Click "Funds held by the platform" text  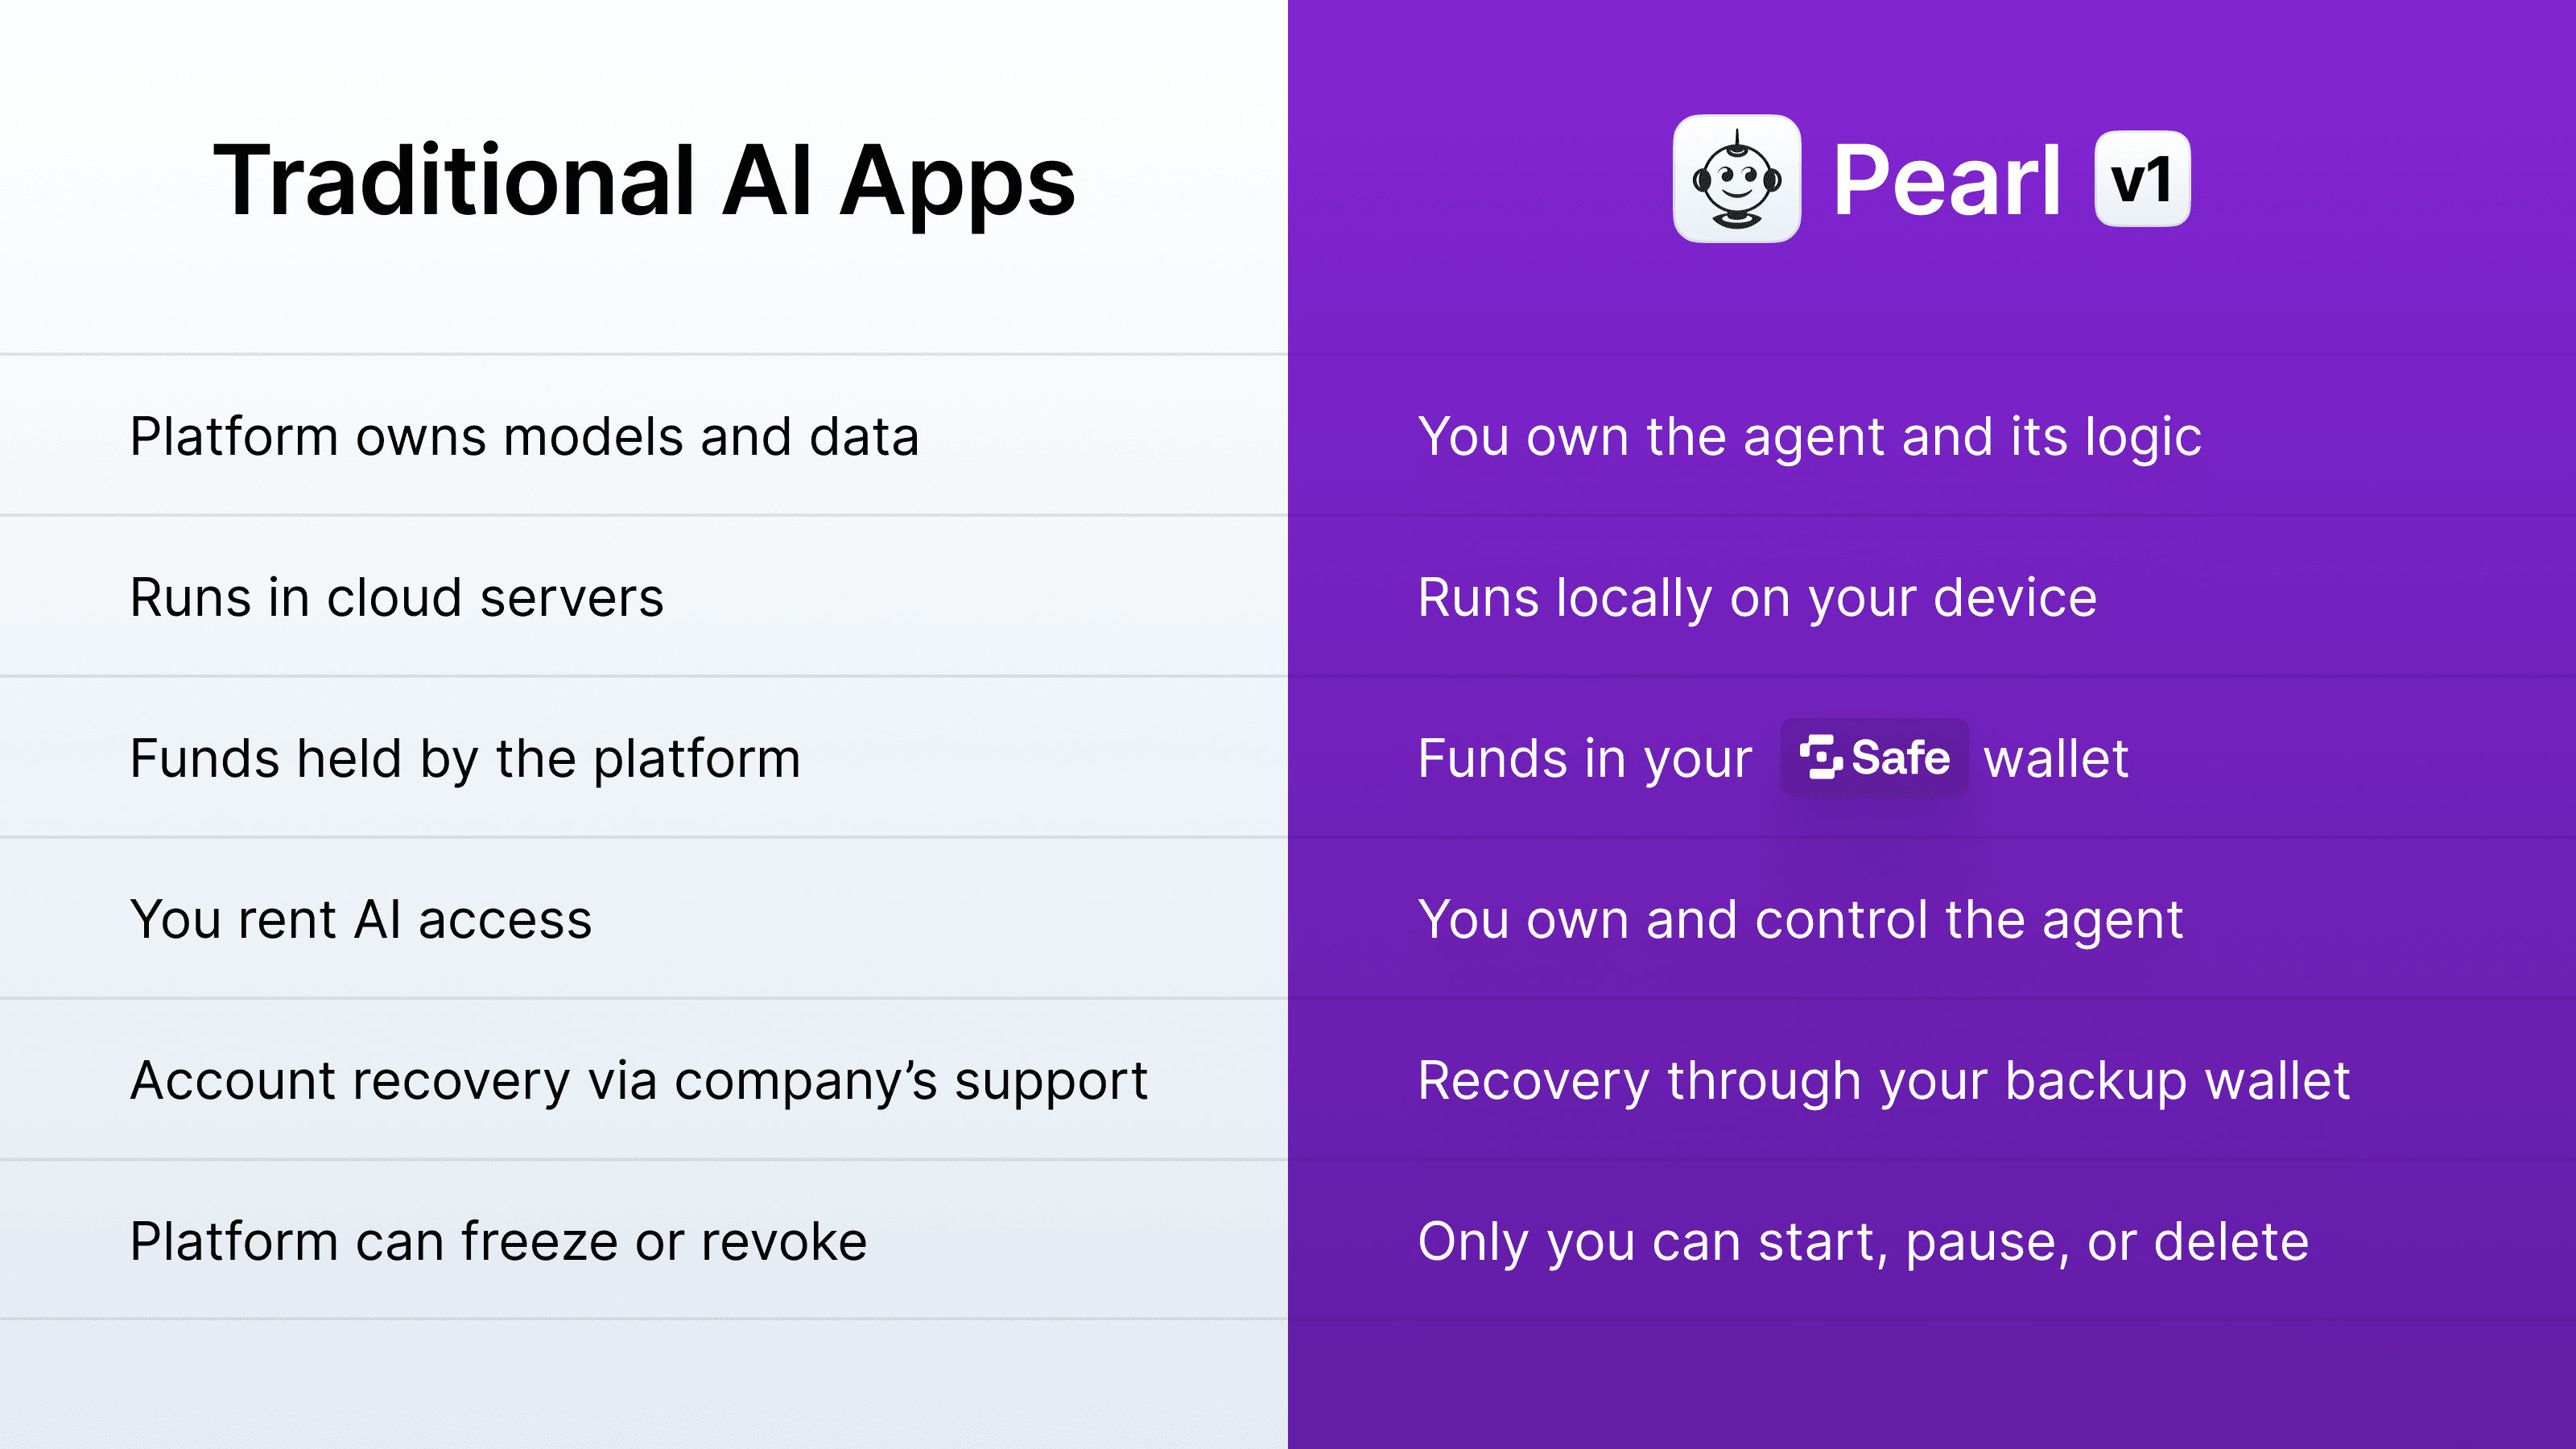coord(465,759)
